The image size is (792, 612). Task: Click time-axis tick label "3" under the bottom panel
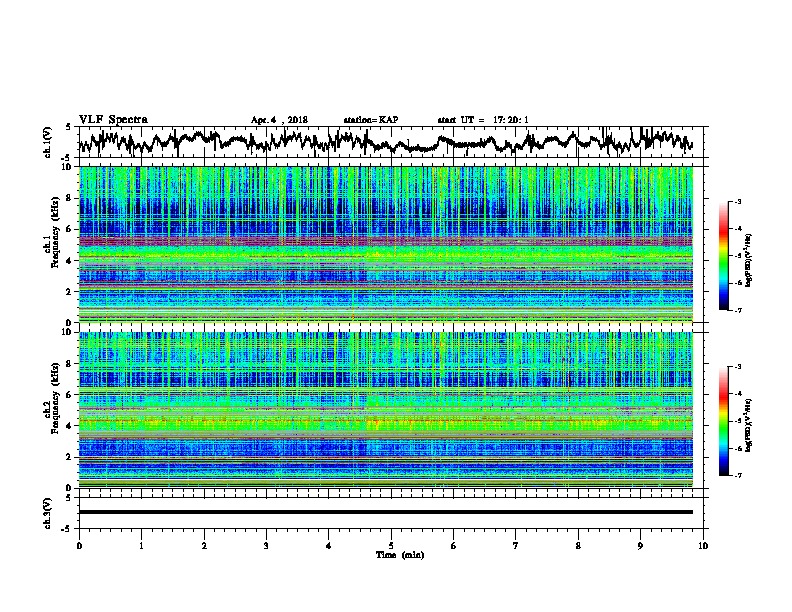point(266,546)
